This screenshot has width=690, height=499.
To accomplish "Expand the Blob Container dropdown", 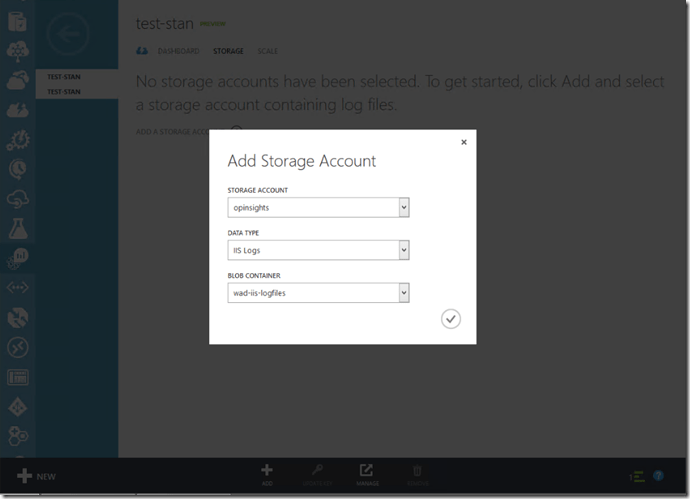I will pyautogui.click(x=404, y=293).
